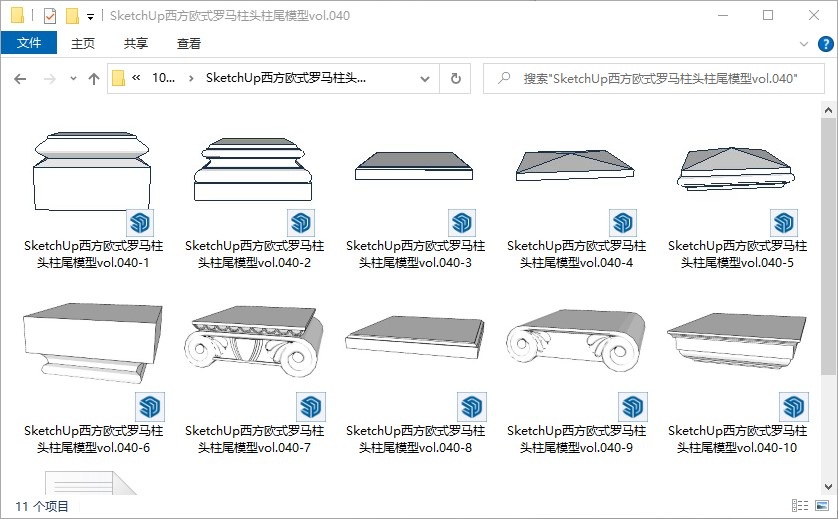838x519 pixels.
Task: Click the file name label vol.040-2
Action: click(254, 254)
